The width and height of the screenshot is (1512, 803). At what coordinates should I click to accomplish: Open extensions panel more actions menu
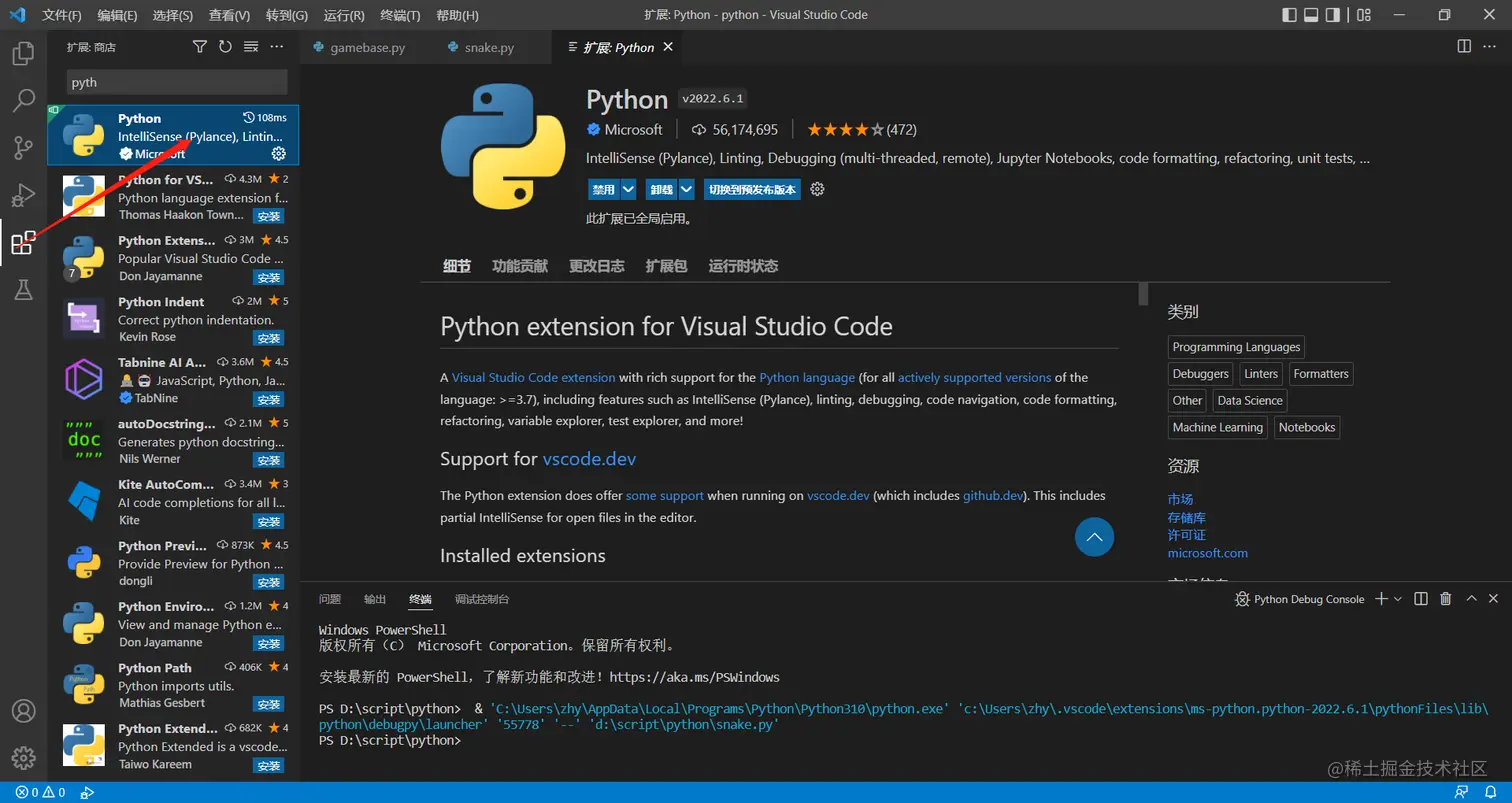pos(277,47)
